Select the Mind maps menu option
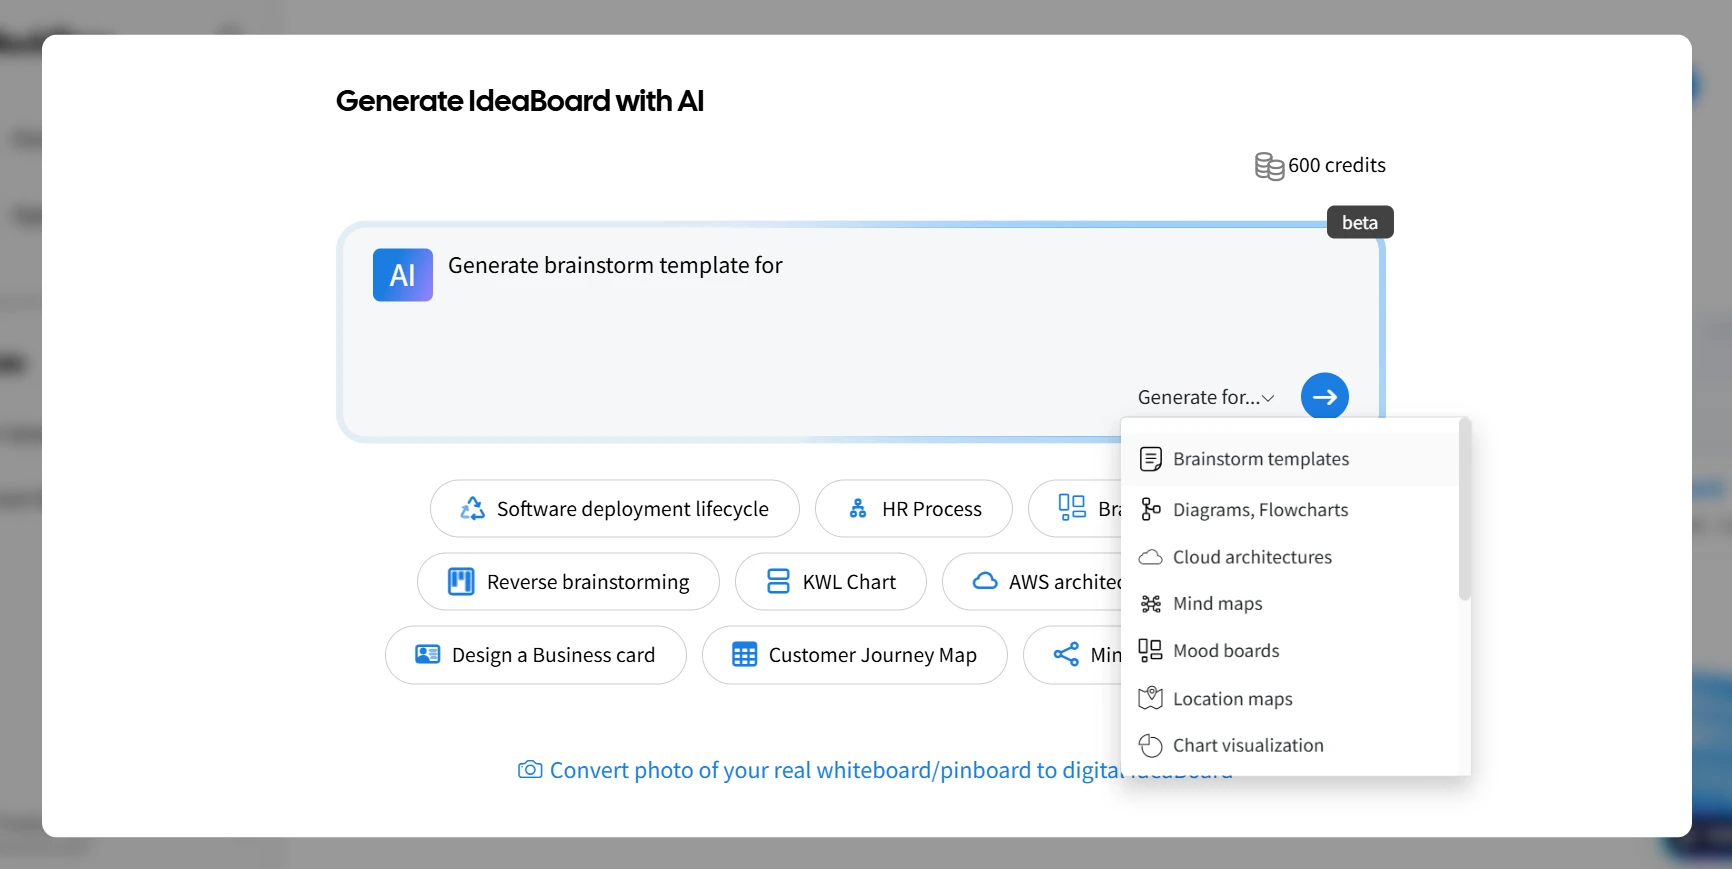This screenshot has height=869, width=1732. (x=1216, y=603)
